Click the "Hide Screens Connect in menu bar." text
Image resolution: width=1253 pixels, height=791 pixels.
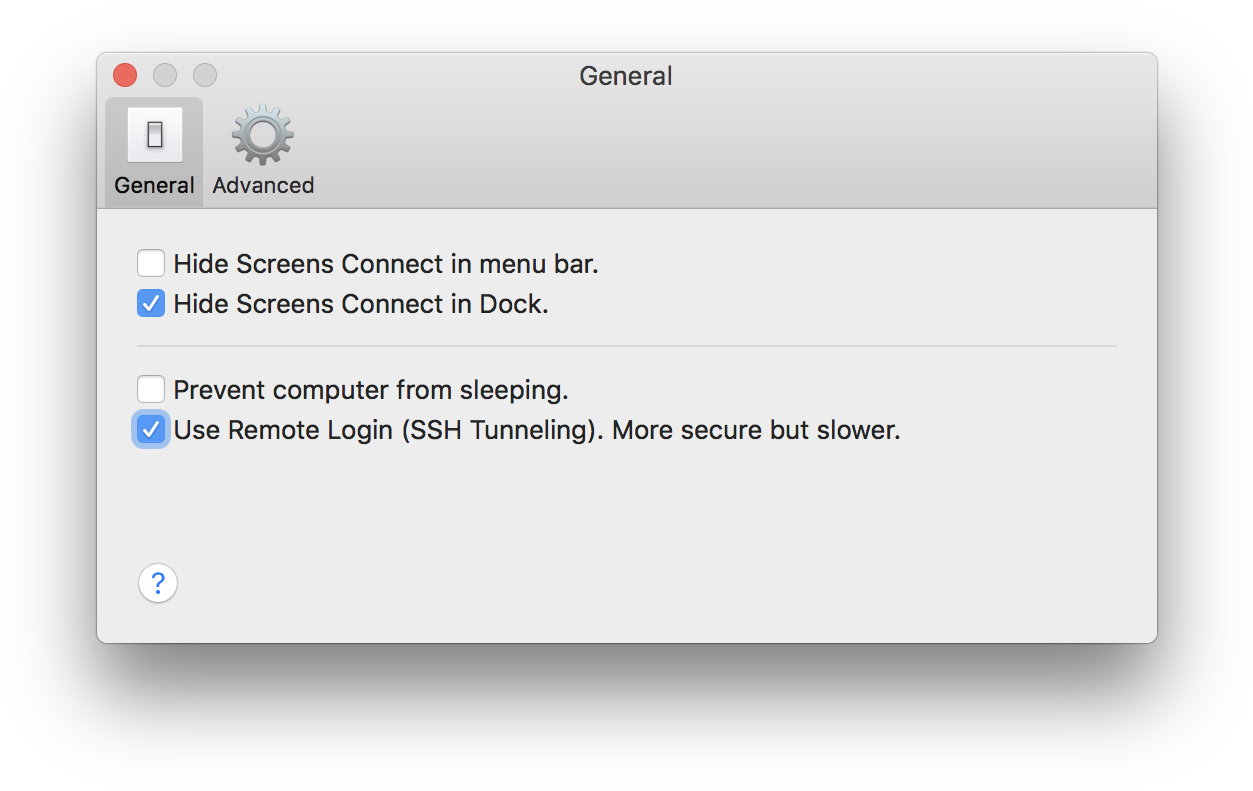point(385,264)
